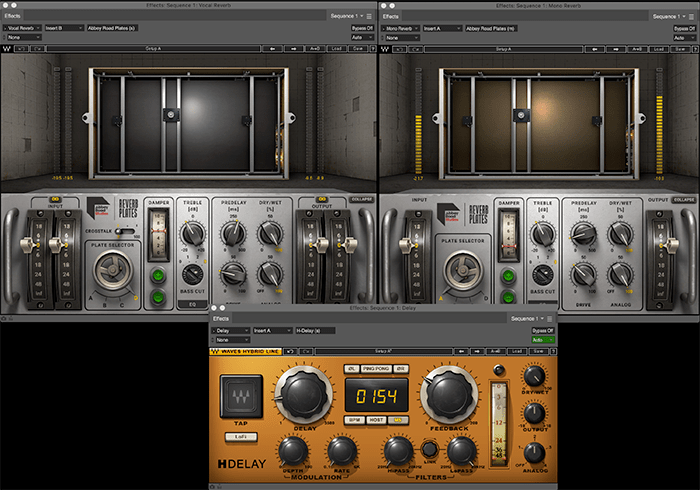
Task: Open Sequence 1 dropdown in Vocal Reverb window
Action: click(x=347, y=16)
